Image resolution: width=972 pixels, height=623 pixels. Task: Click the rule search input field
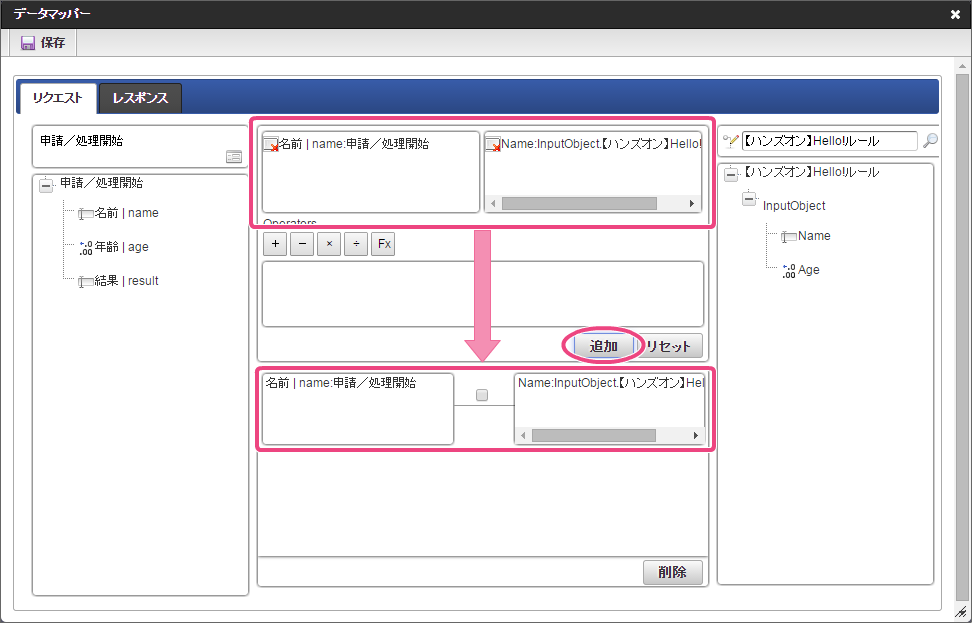pyautogui.click(x=829, y=141)
